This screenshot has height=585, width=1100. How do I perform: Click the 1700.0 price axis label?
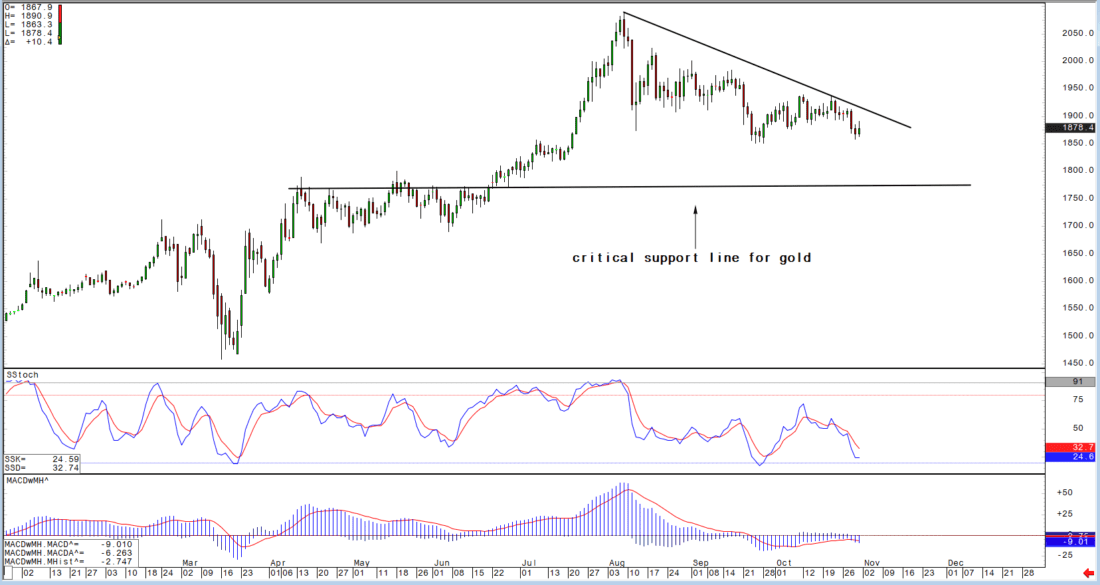coord(1078,226)
